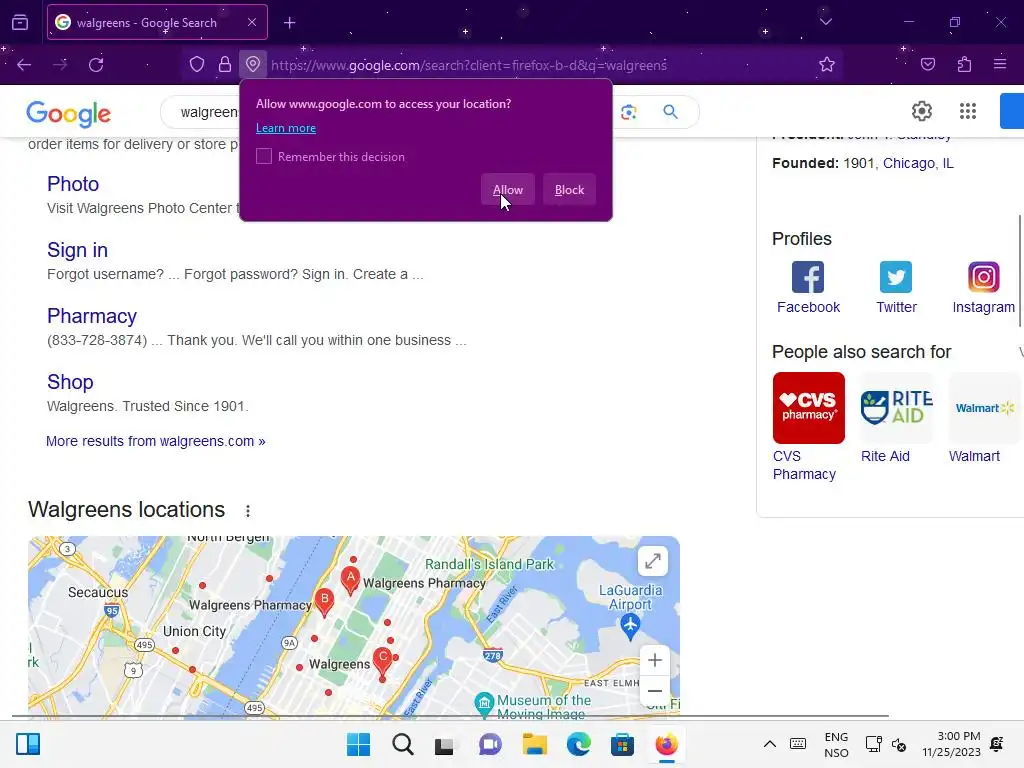Open the Chicago, IL founded link
Screen dimensions: 1024x768
(x=918, y=163)
